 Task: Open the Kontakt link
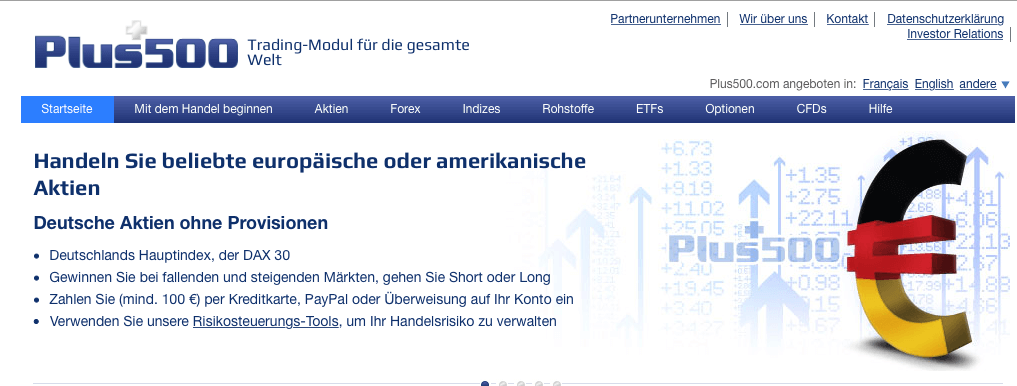pos(847,19)
